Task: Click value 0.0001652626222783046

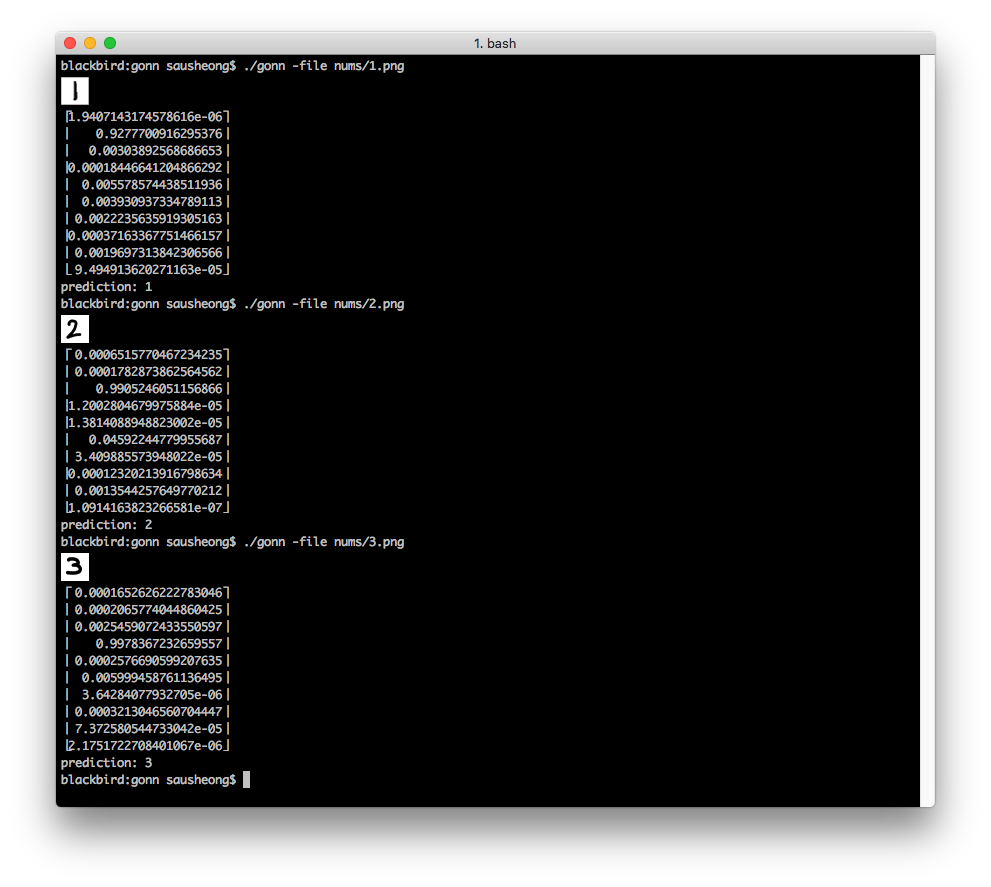Action: 149,593
